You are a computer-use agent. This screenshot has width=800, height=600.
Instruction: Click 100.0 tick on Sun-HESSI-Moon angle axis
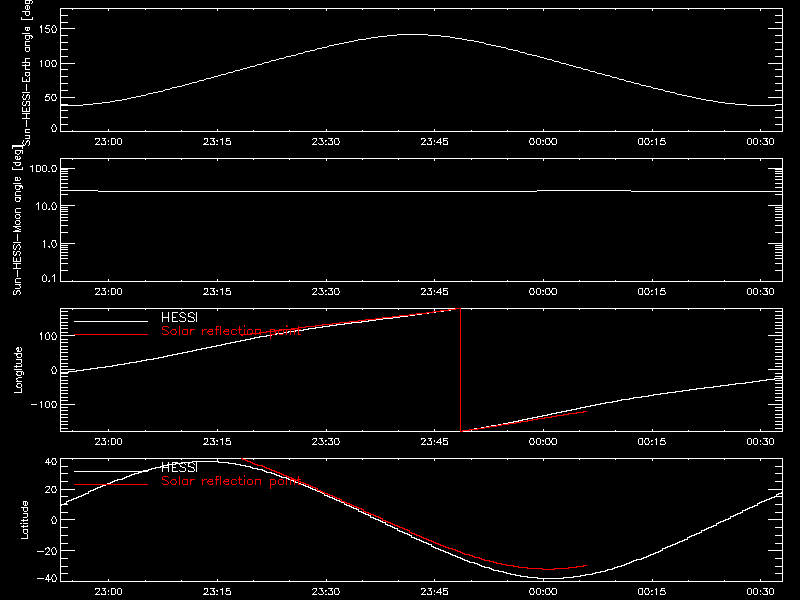pos(43,168)
